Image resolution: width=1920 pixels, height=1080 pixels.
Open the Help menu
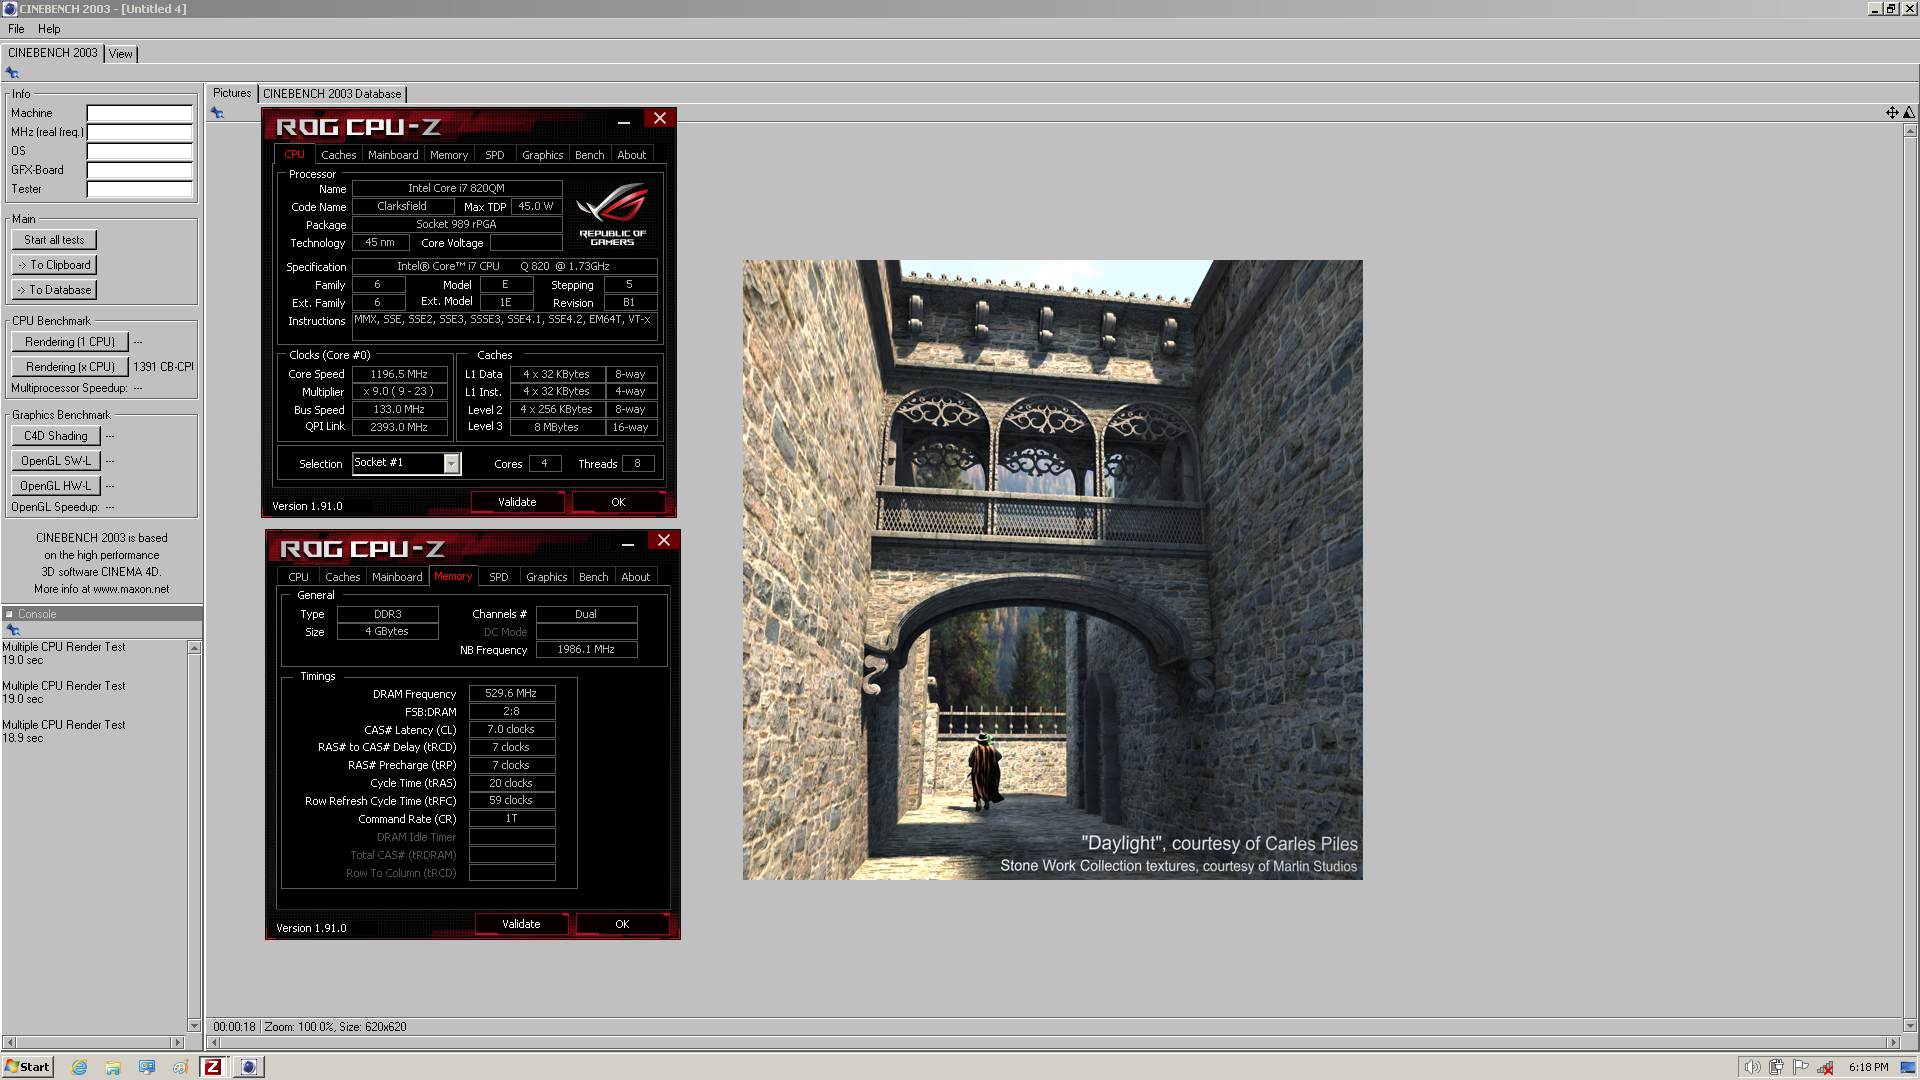click(x=49, y=29)
